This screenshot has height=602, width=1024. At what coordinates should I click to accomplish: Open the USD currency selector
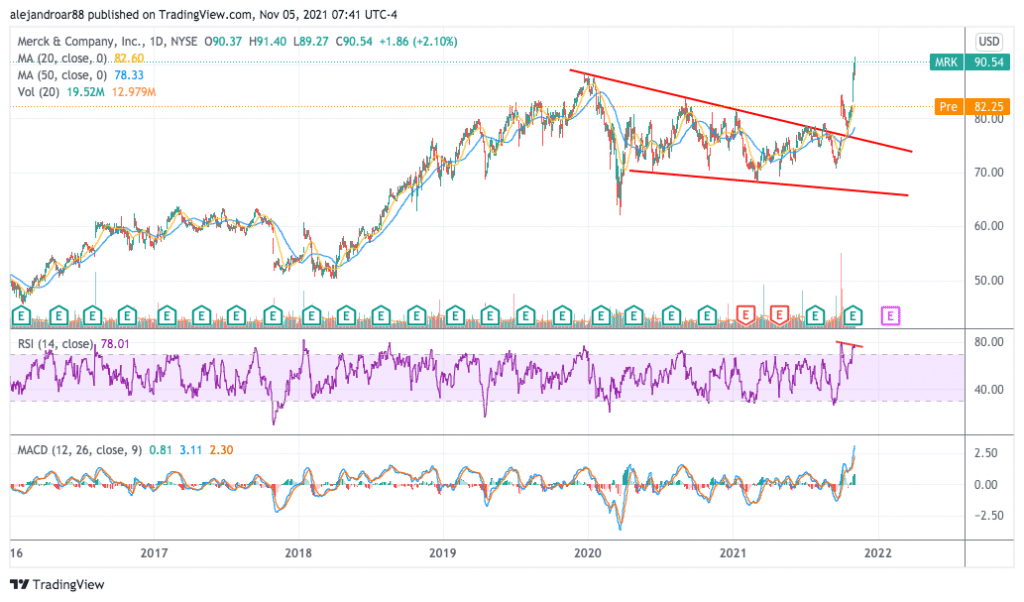(988, 42)
